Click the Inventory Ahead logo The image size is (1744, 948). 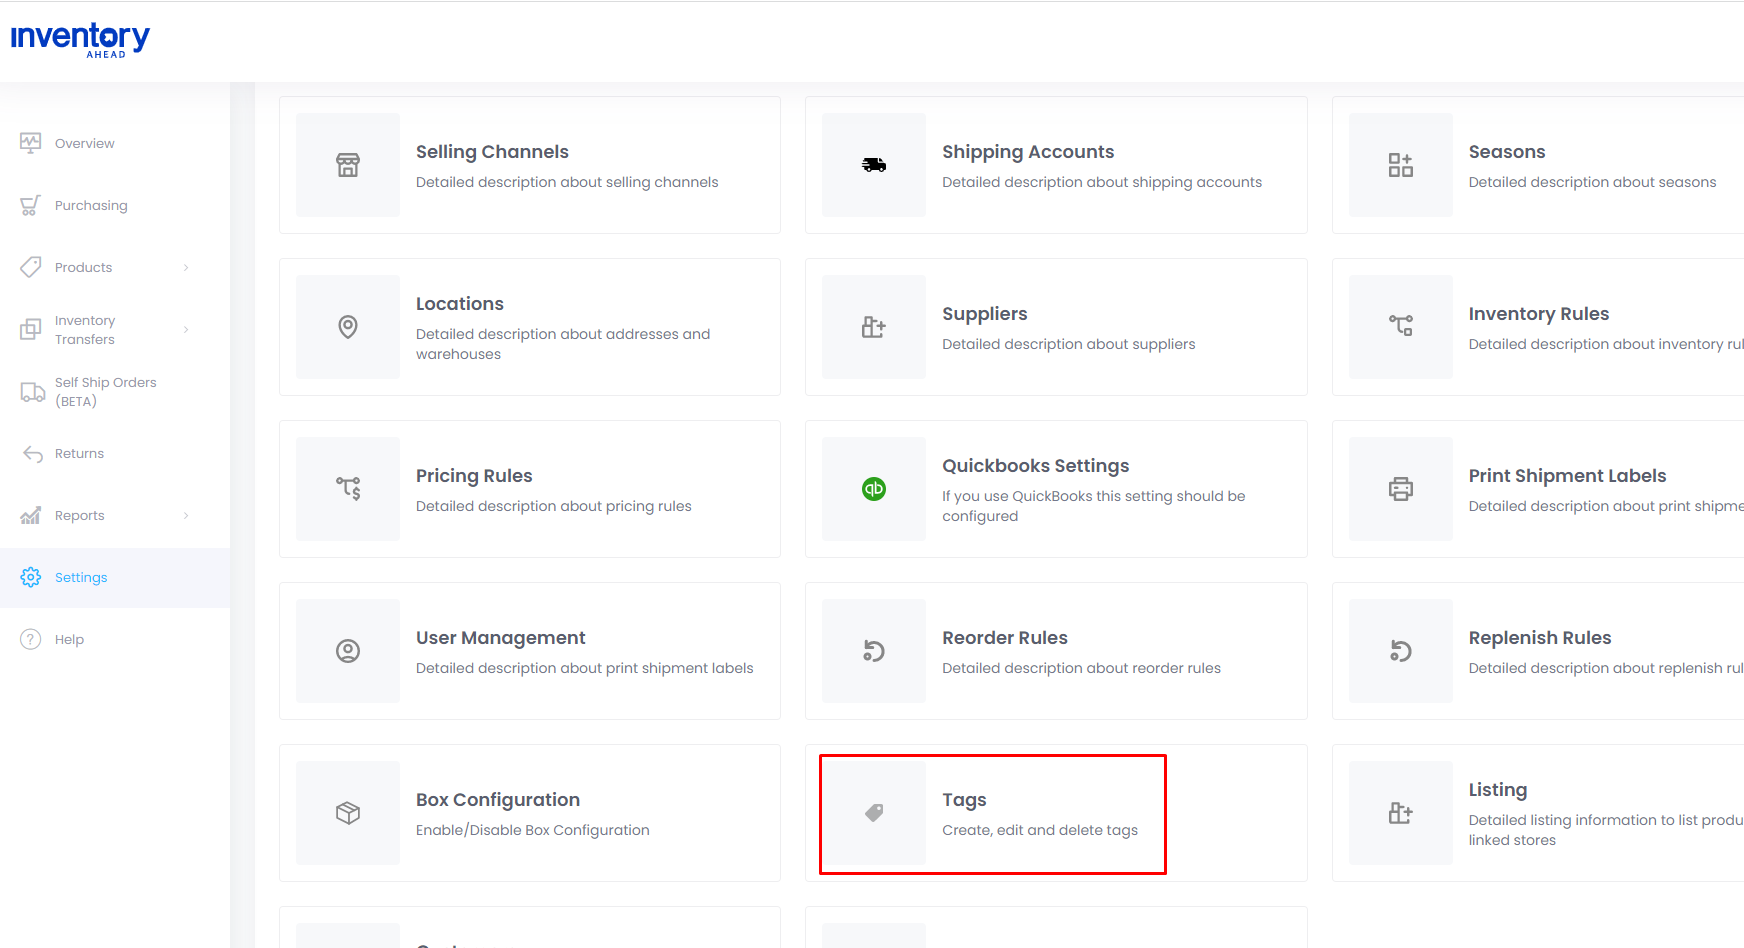[80, 40]
